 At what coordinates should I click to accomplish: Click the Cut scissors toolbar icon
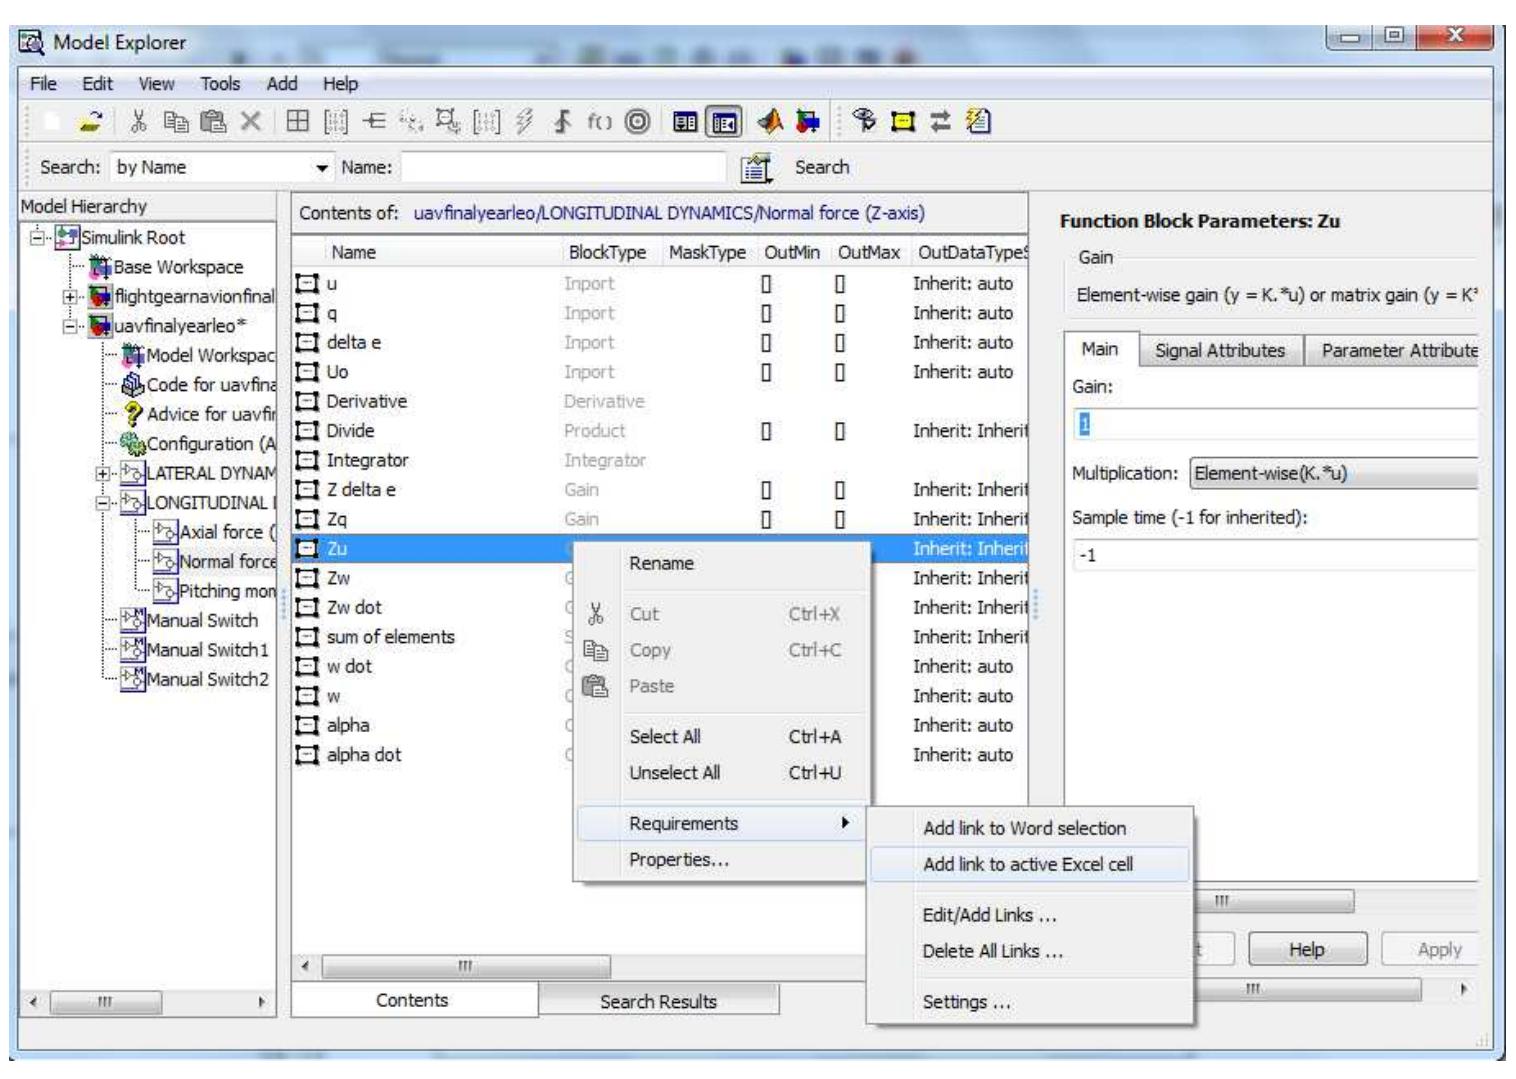point(139,122)
